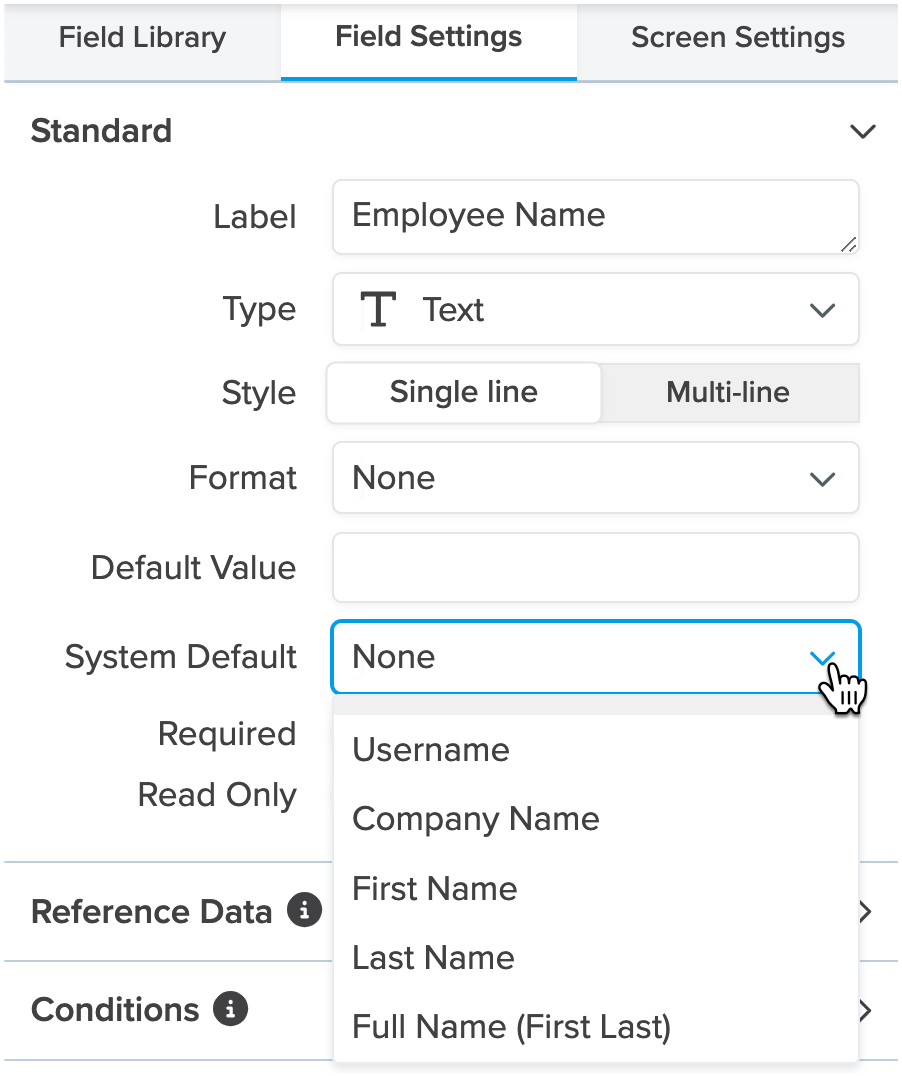Select Username from the dropdown list

tap(595, 750)
